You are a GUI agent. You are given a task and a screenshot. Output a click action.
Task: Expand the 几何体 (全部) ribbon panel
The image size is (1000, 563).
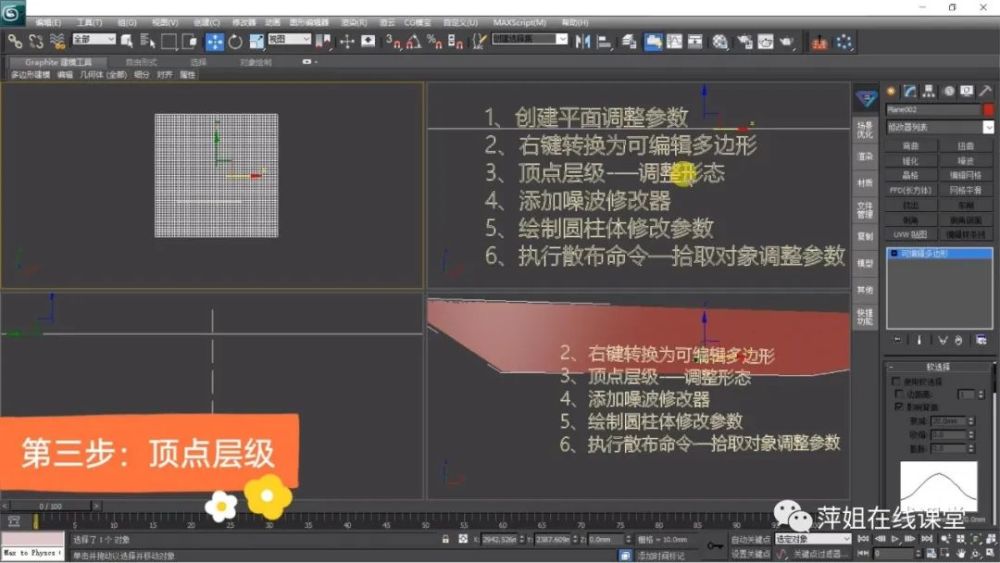coord(103,75)
